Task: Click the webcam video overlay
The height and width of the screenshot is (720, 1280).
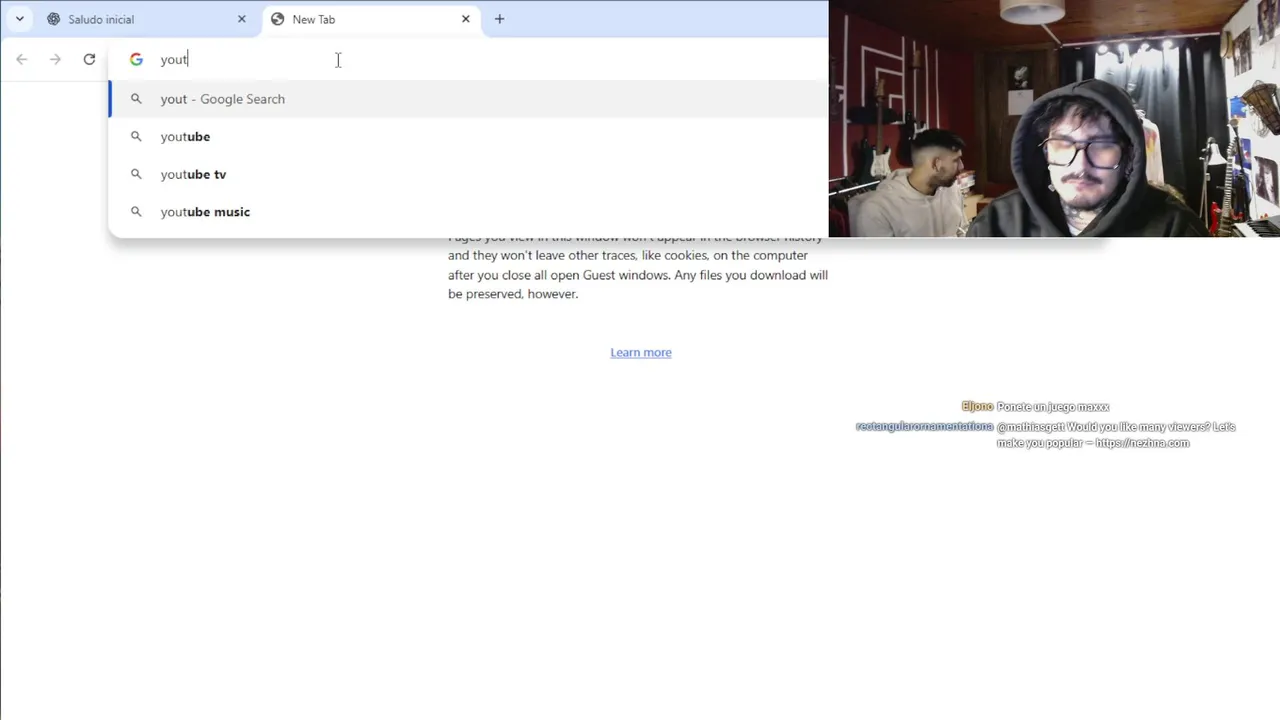Action: click(1054, 118)
